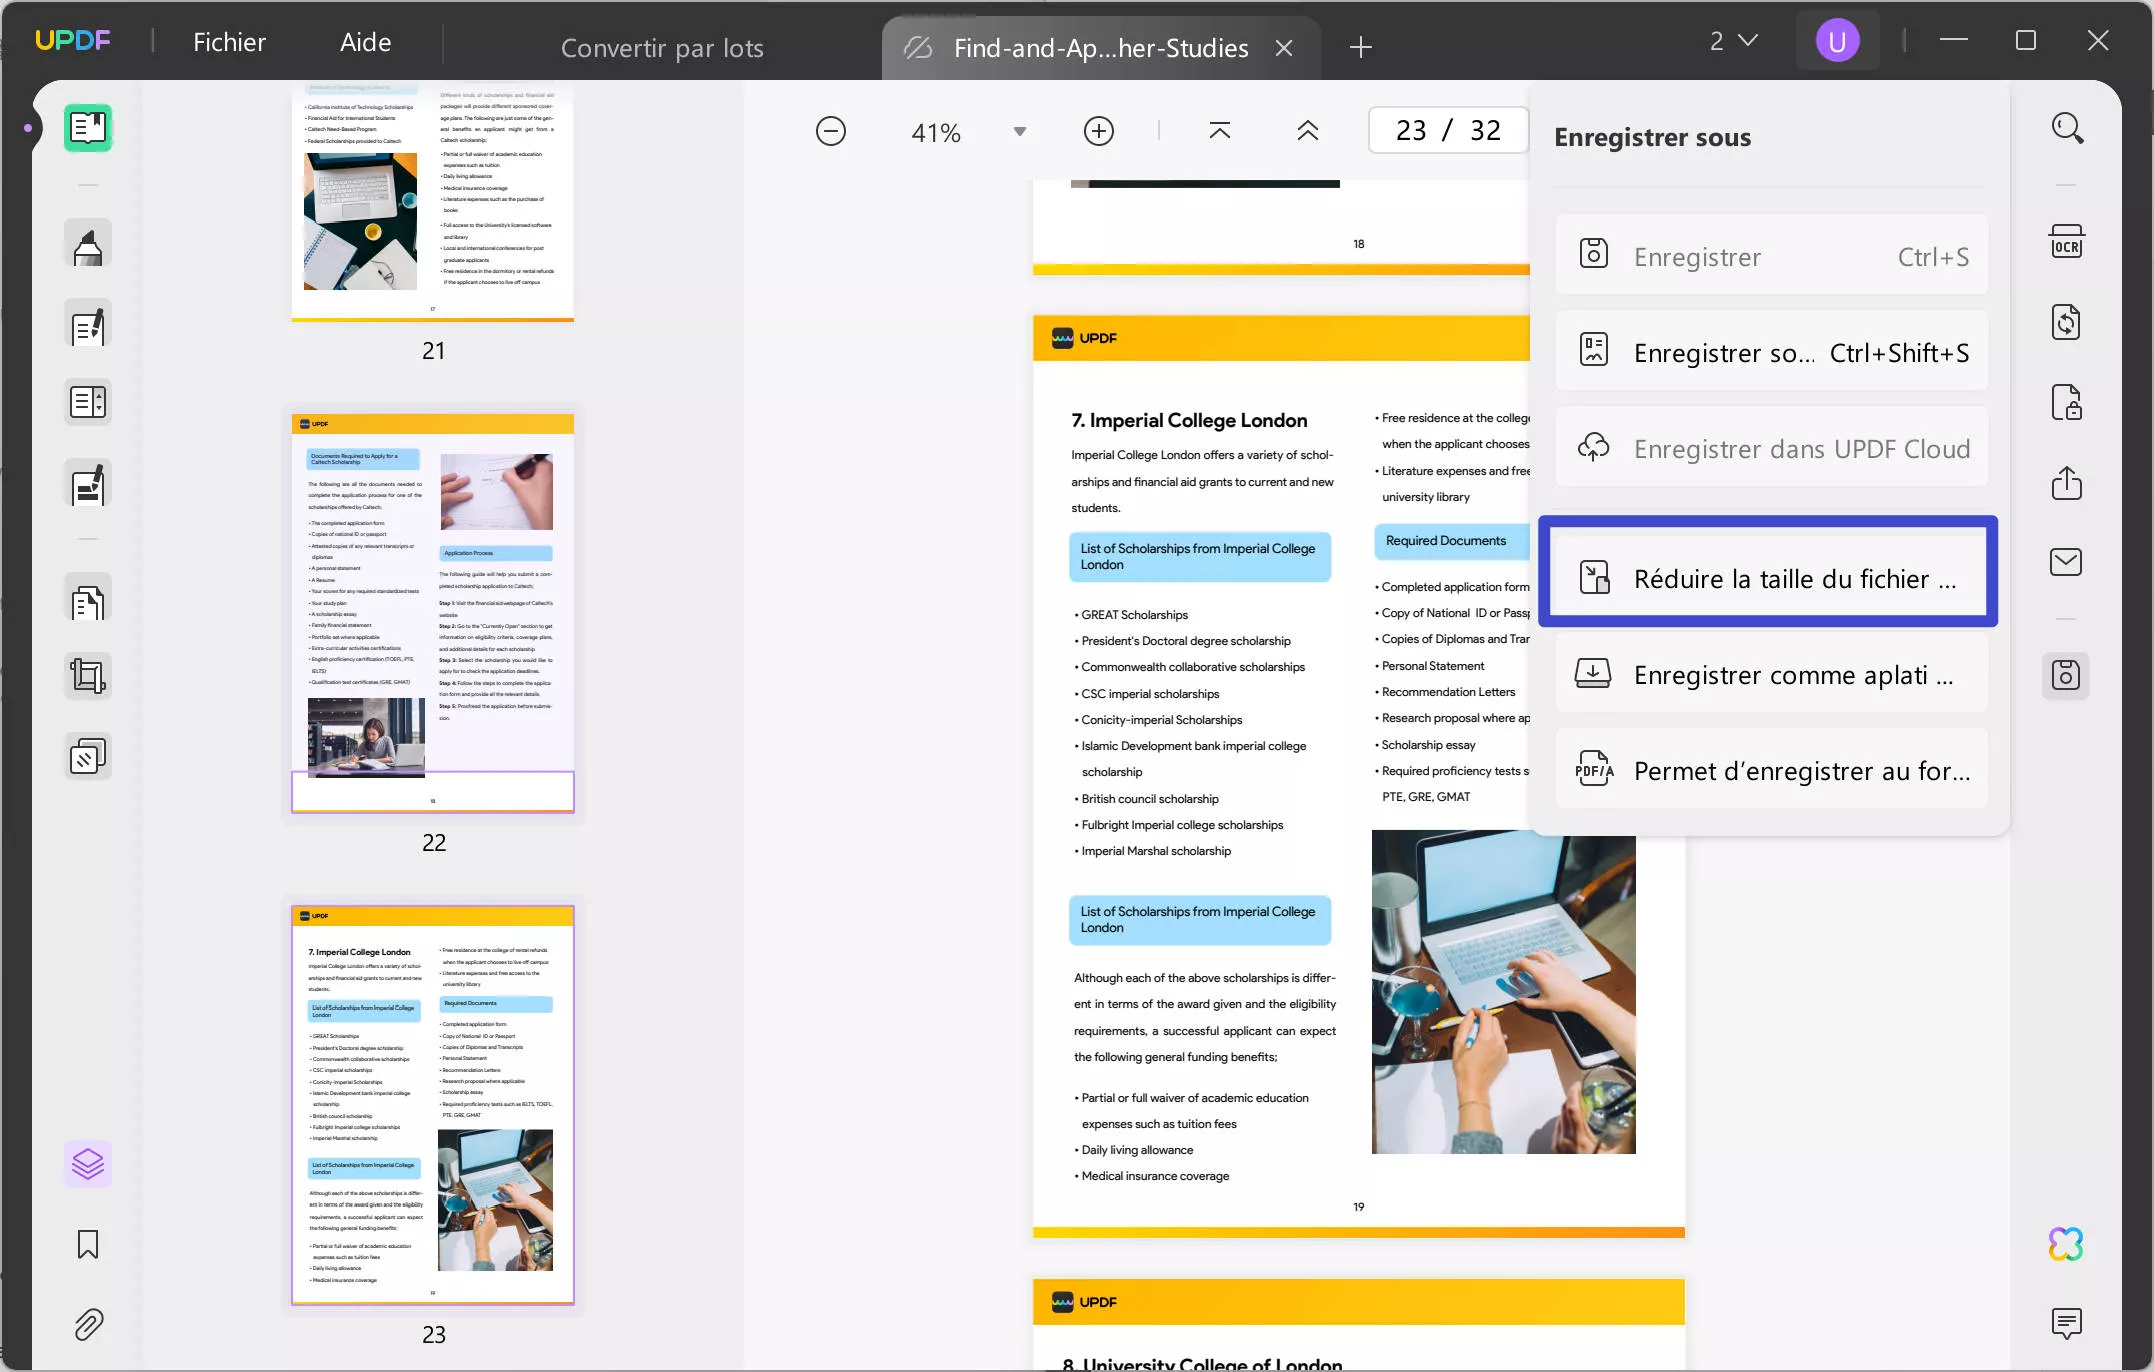Run OCR text recognition
The height and width of the screenshot is (1372, 2154).
tap(2066, 242)
